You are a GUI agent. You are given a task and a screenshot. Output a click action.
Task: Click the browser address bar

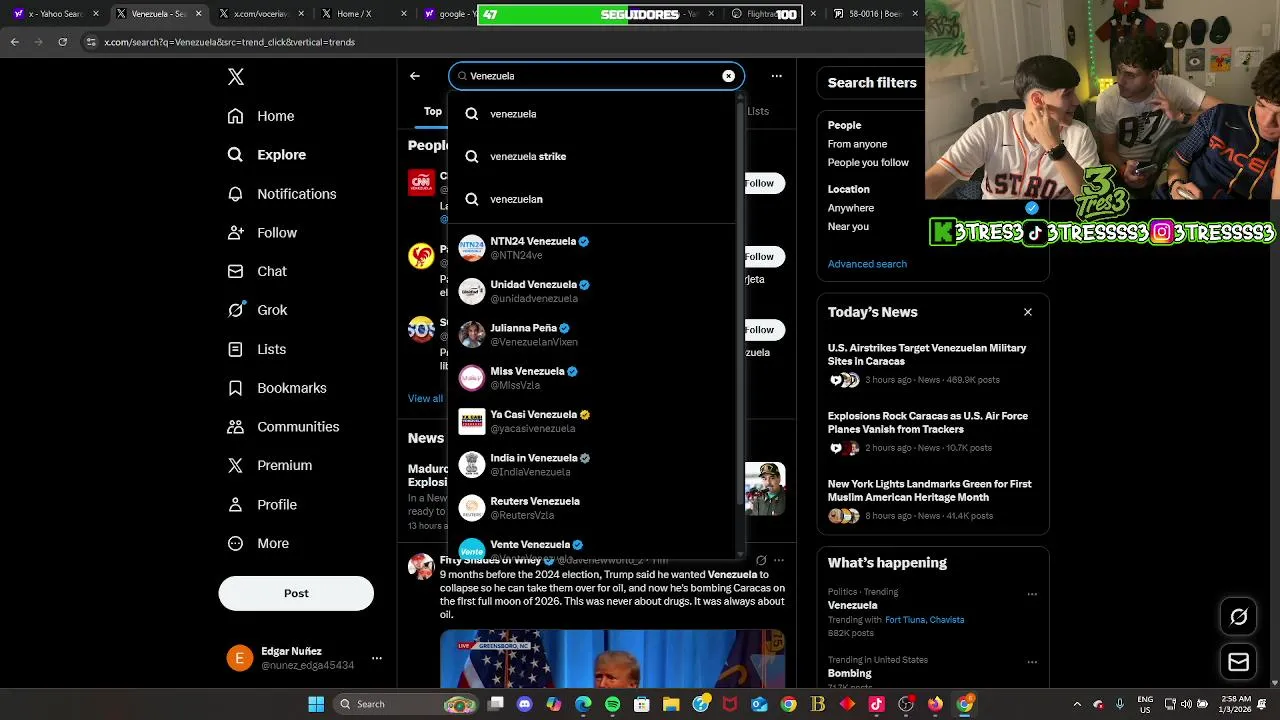[500, 42]
